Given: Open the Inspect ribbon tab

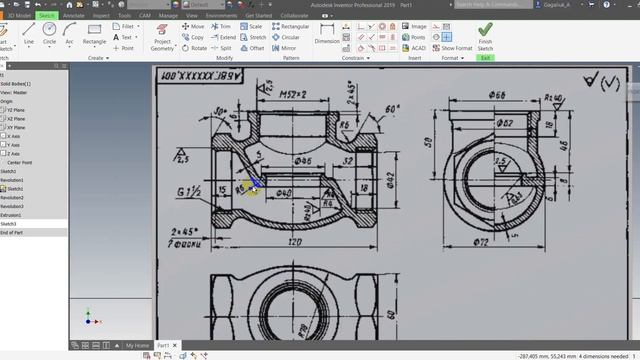Looking at the screenshot, I should tap(101, 16).
